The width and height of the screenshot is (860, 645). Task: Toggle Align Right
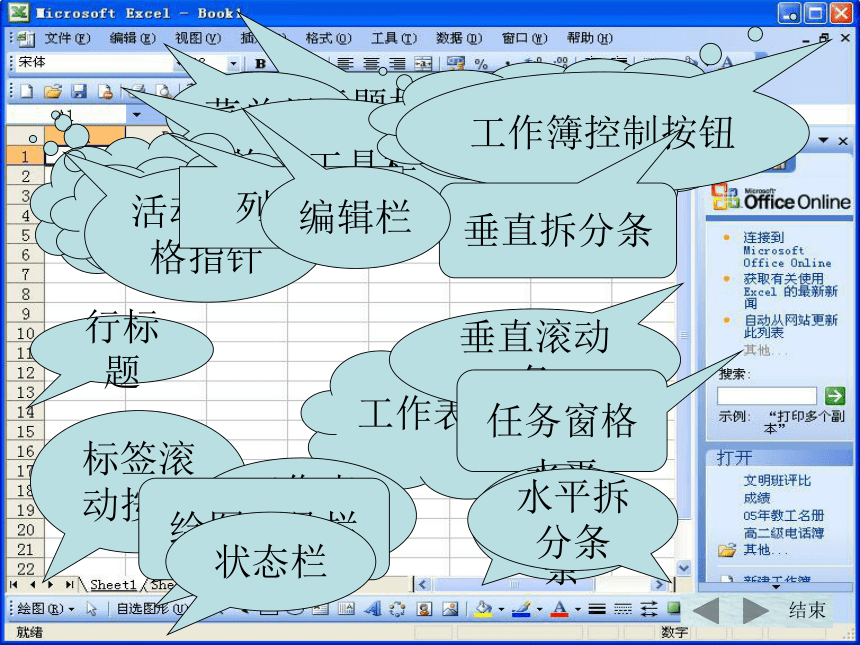(x=397, y=64)
